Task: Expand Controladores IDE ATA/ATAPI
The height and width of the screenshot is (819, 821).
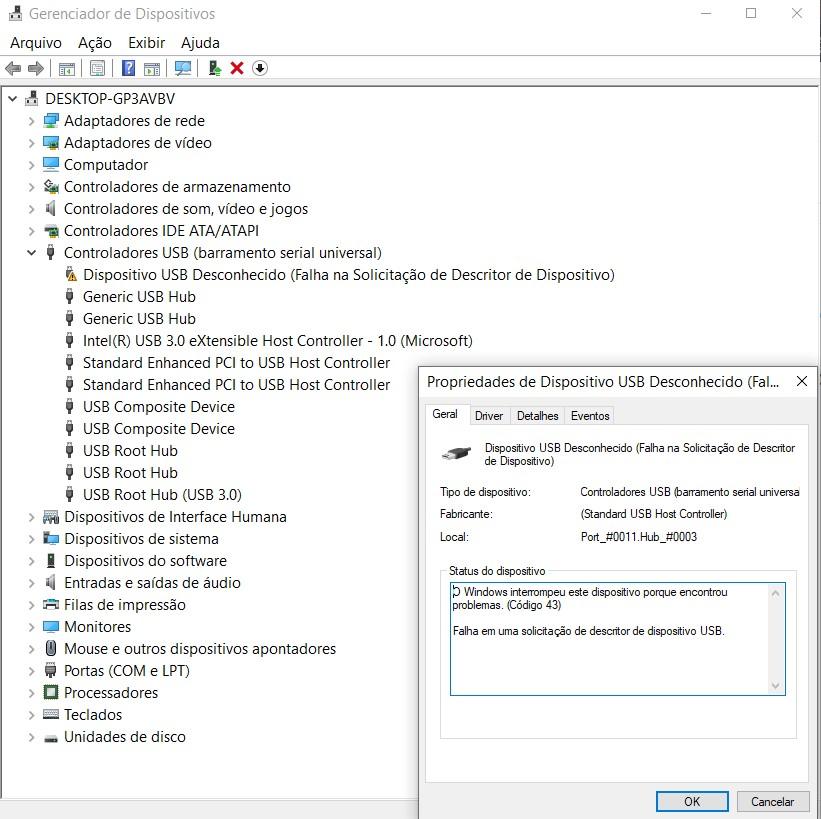Action: (x=31, y=231)
